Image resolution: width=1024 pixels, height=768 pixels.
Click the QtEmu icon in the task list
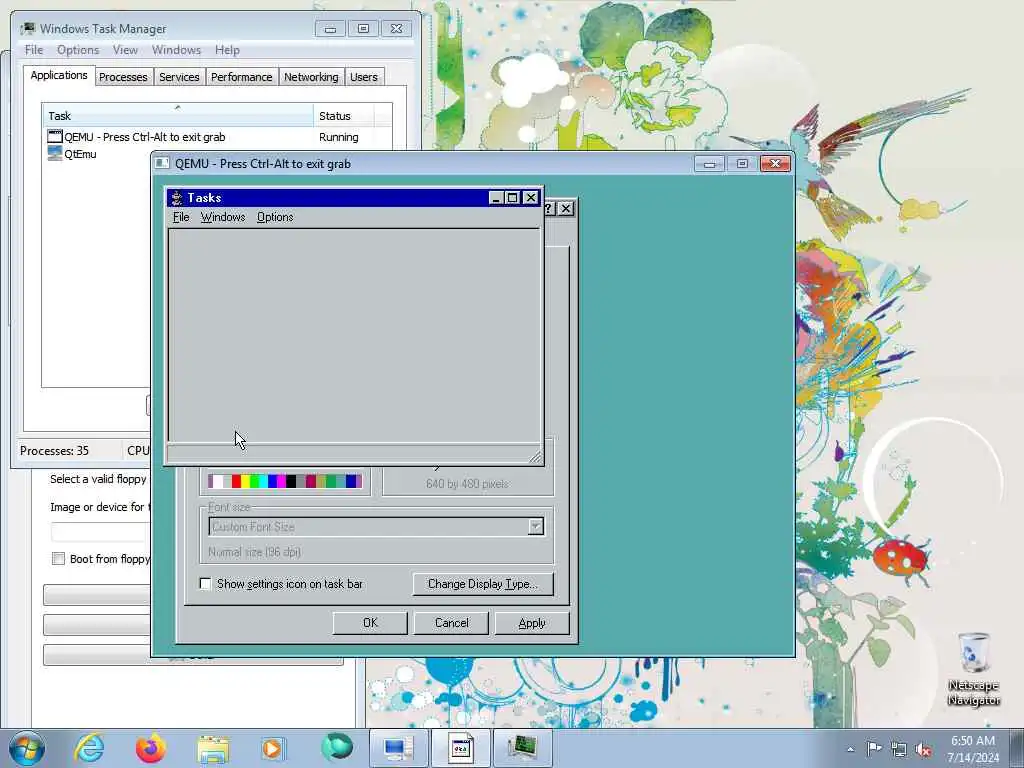pyautogui.click(x=55, y=153)
